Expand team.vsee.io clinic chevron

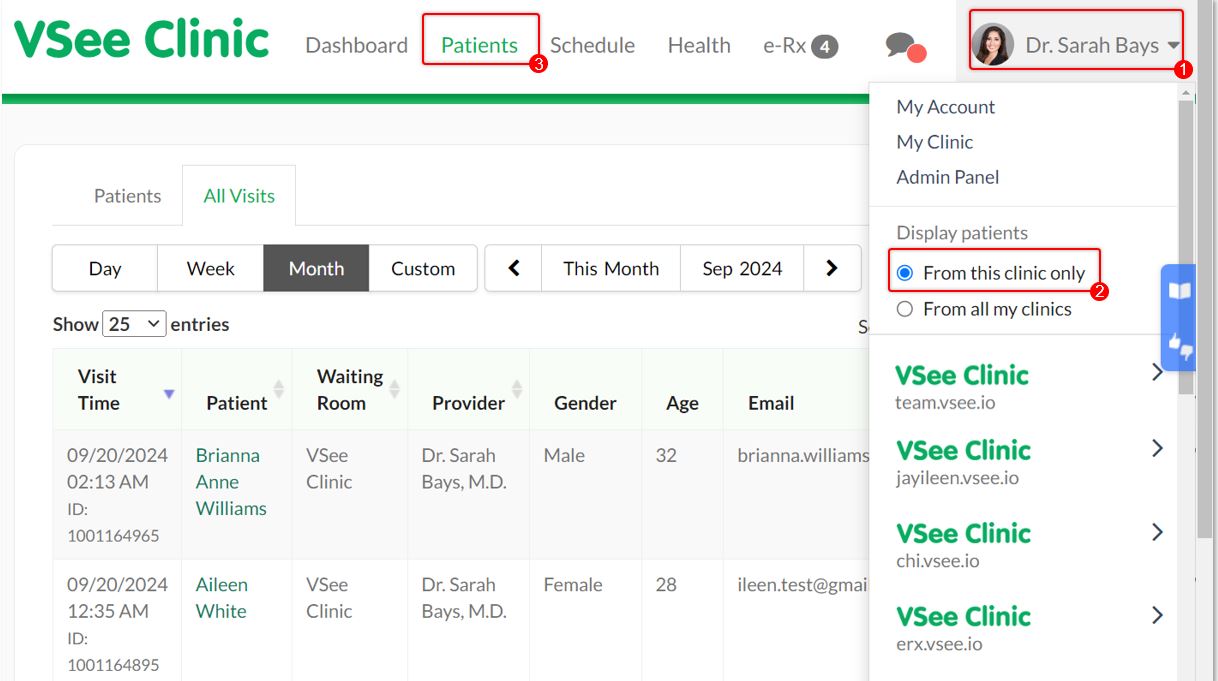click(x=1157, y=372)
